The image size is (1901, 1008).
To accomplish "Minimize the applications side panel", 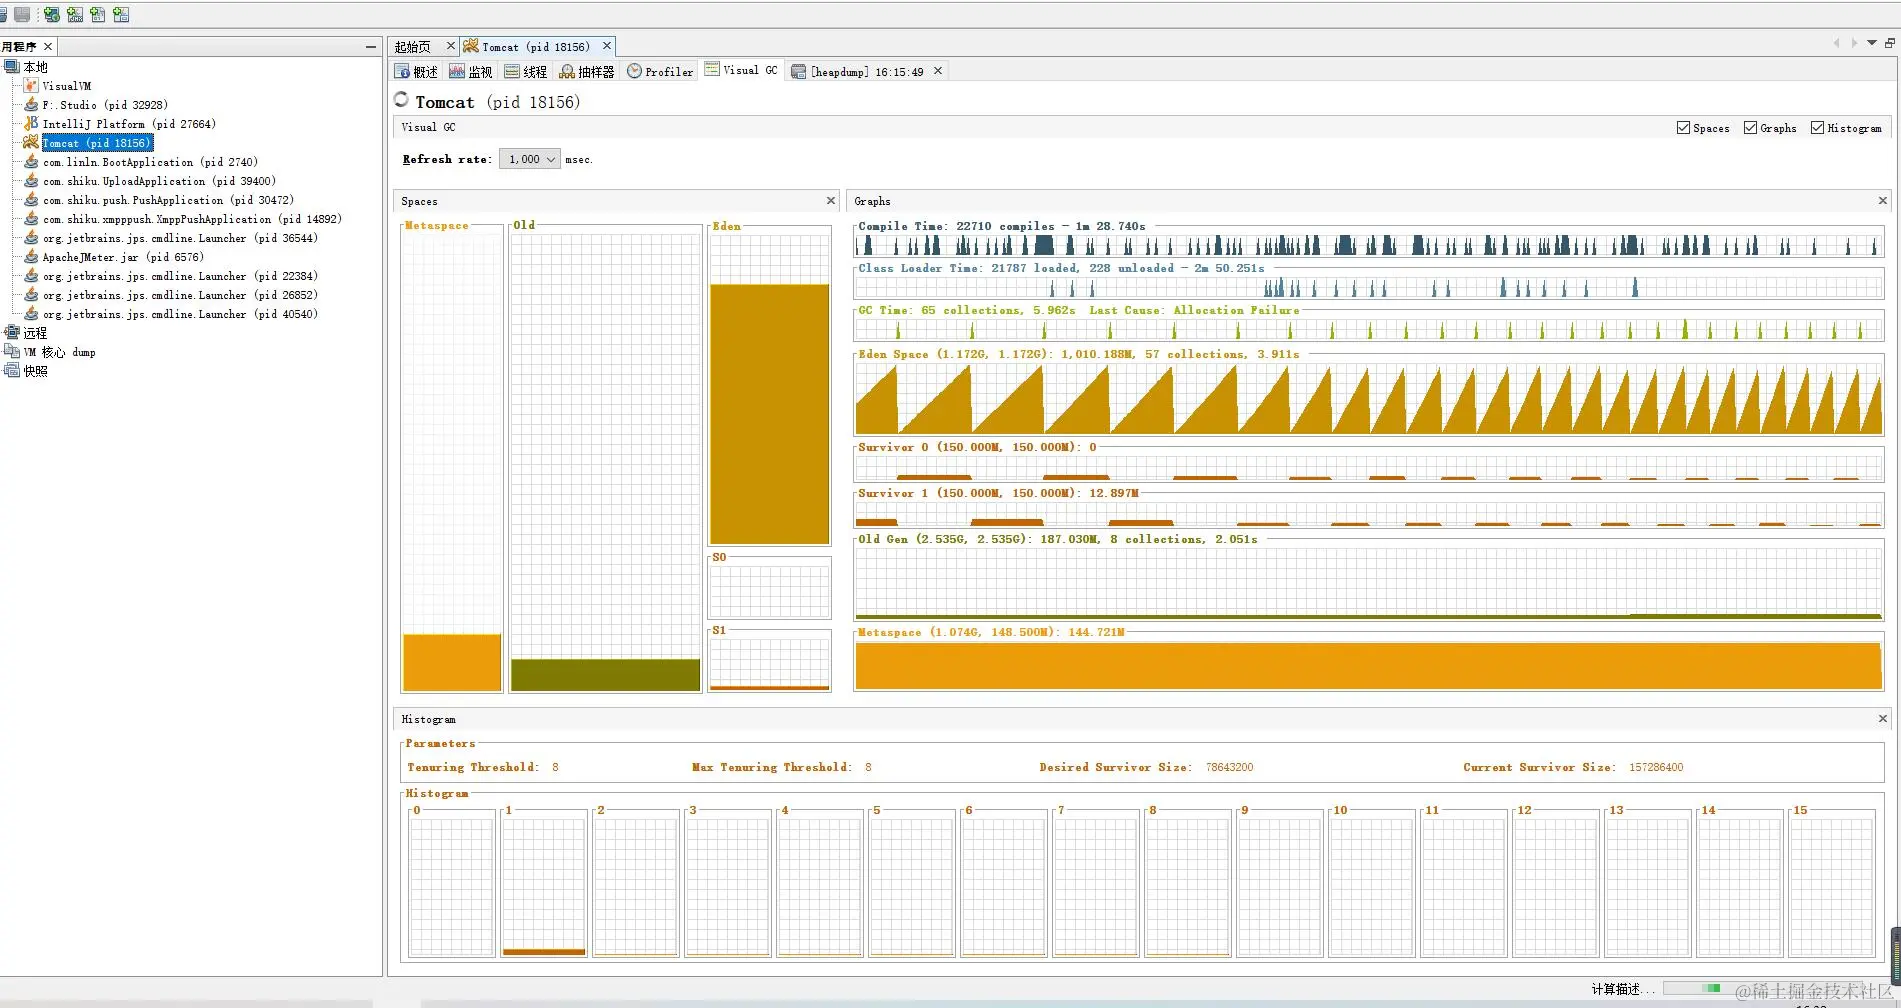I will pyautogui.click(x=371, y=47).
